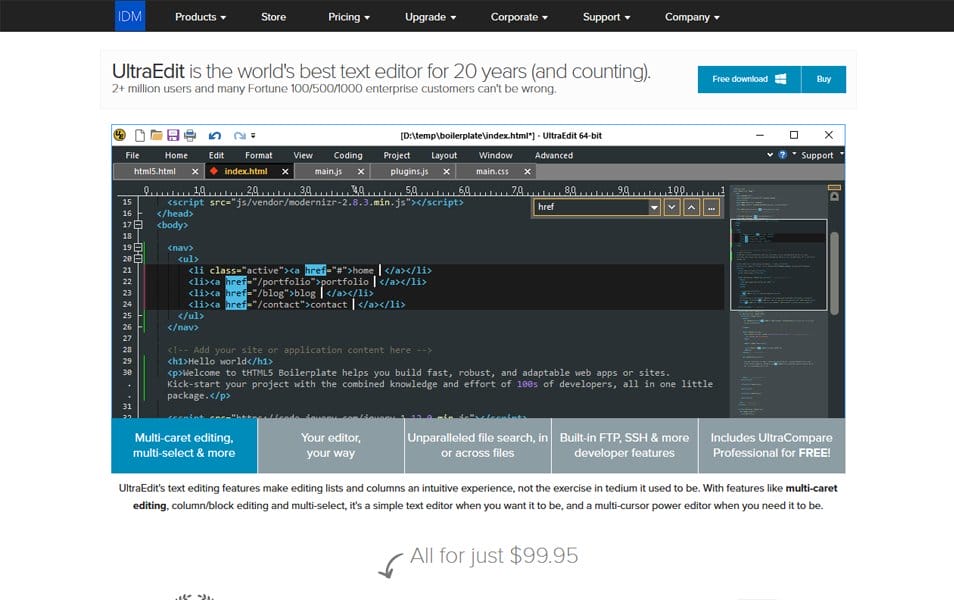The height and width of the screenshot is (600, 954).
Task: Click the IDM logo in the site header
Action: click(x=130, y=16)
